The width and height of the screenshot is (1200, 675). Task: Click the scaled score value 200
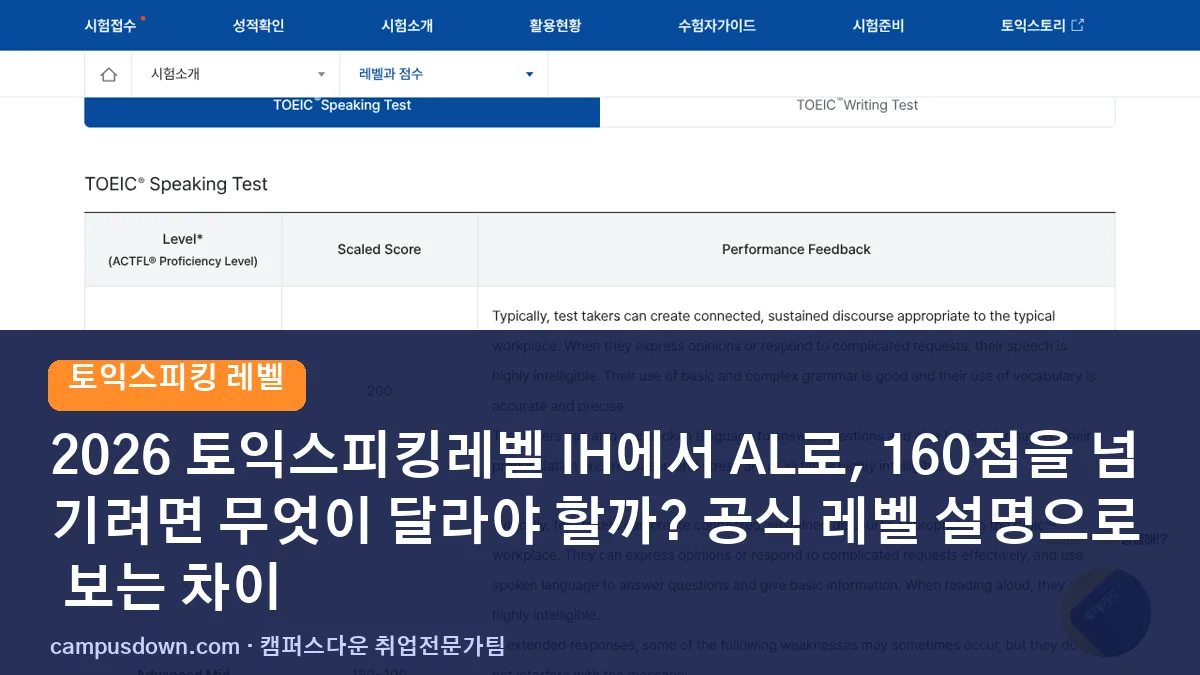pyautogui.click(x=379, y=391)
